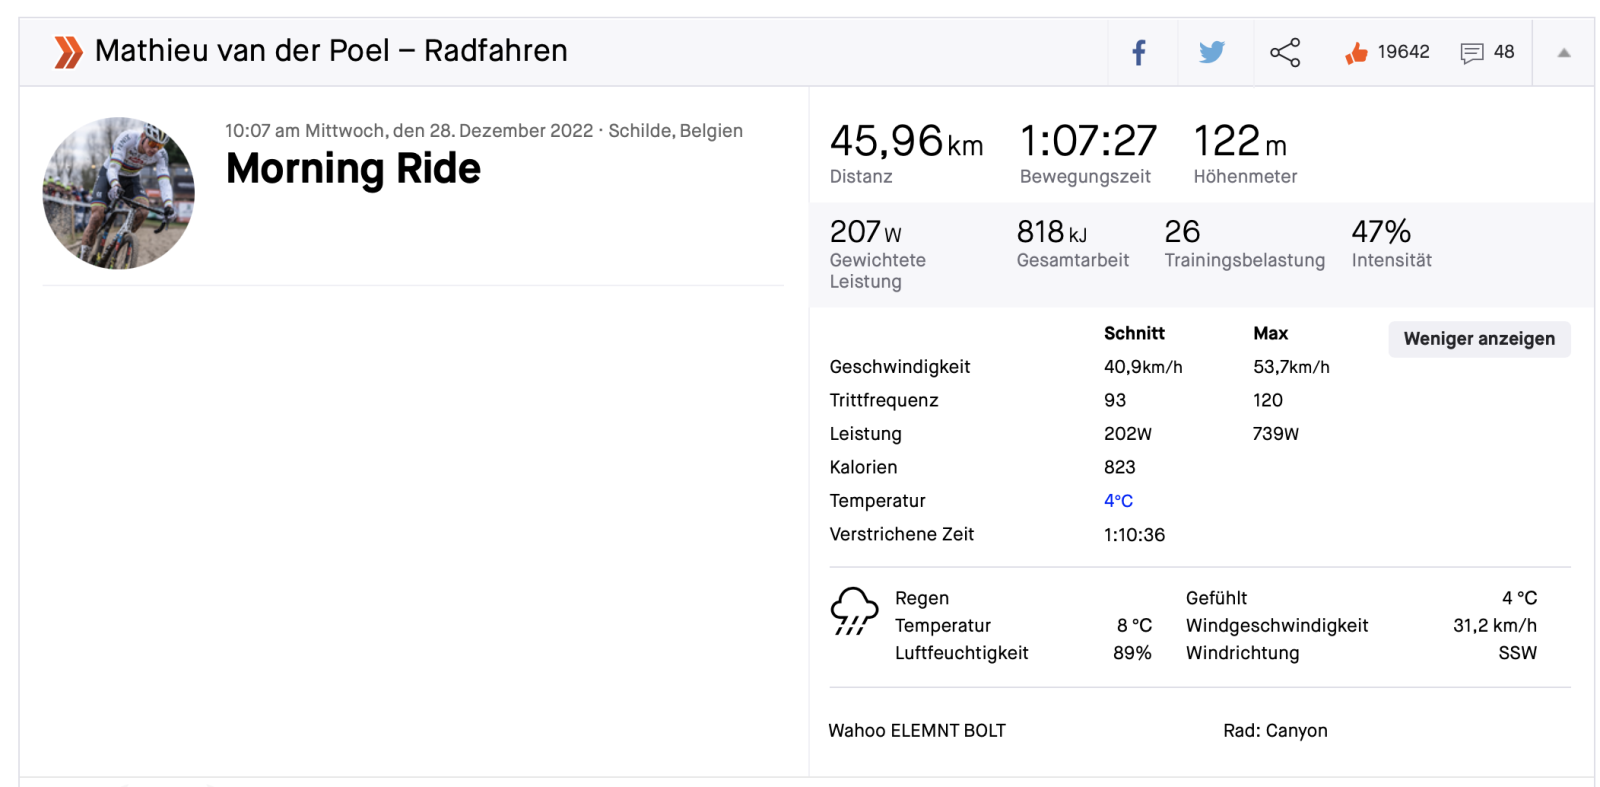Share activity on Twitter
Image resolution: width=1600 pixels, height=787 pixels.
click(1211, 52)
